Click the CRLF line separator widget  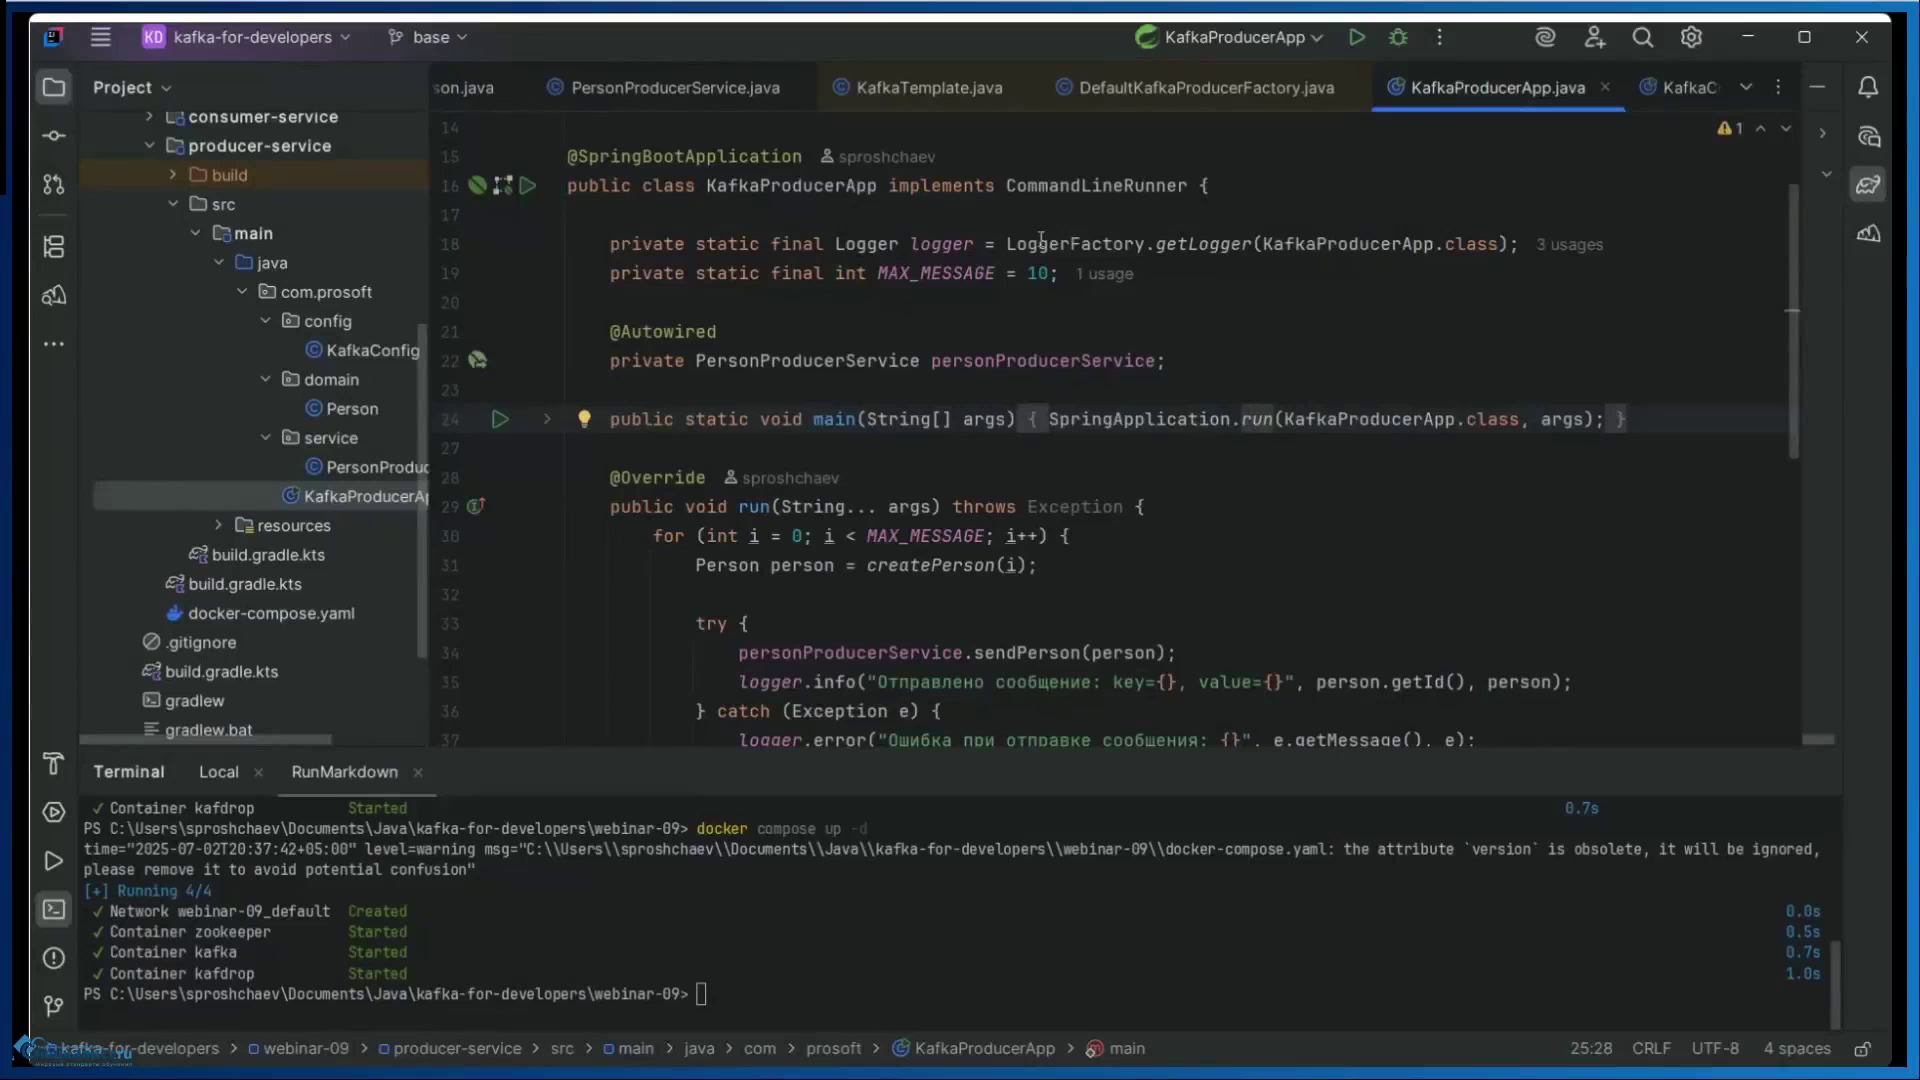(1650, 1048)
